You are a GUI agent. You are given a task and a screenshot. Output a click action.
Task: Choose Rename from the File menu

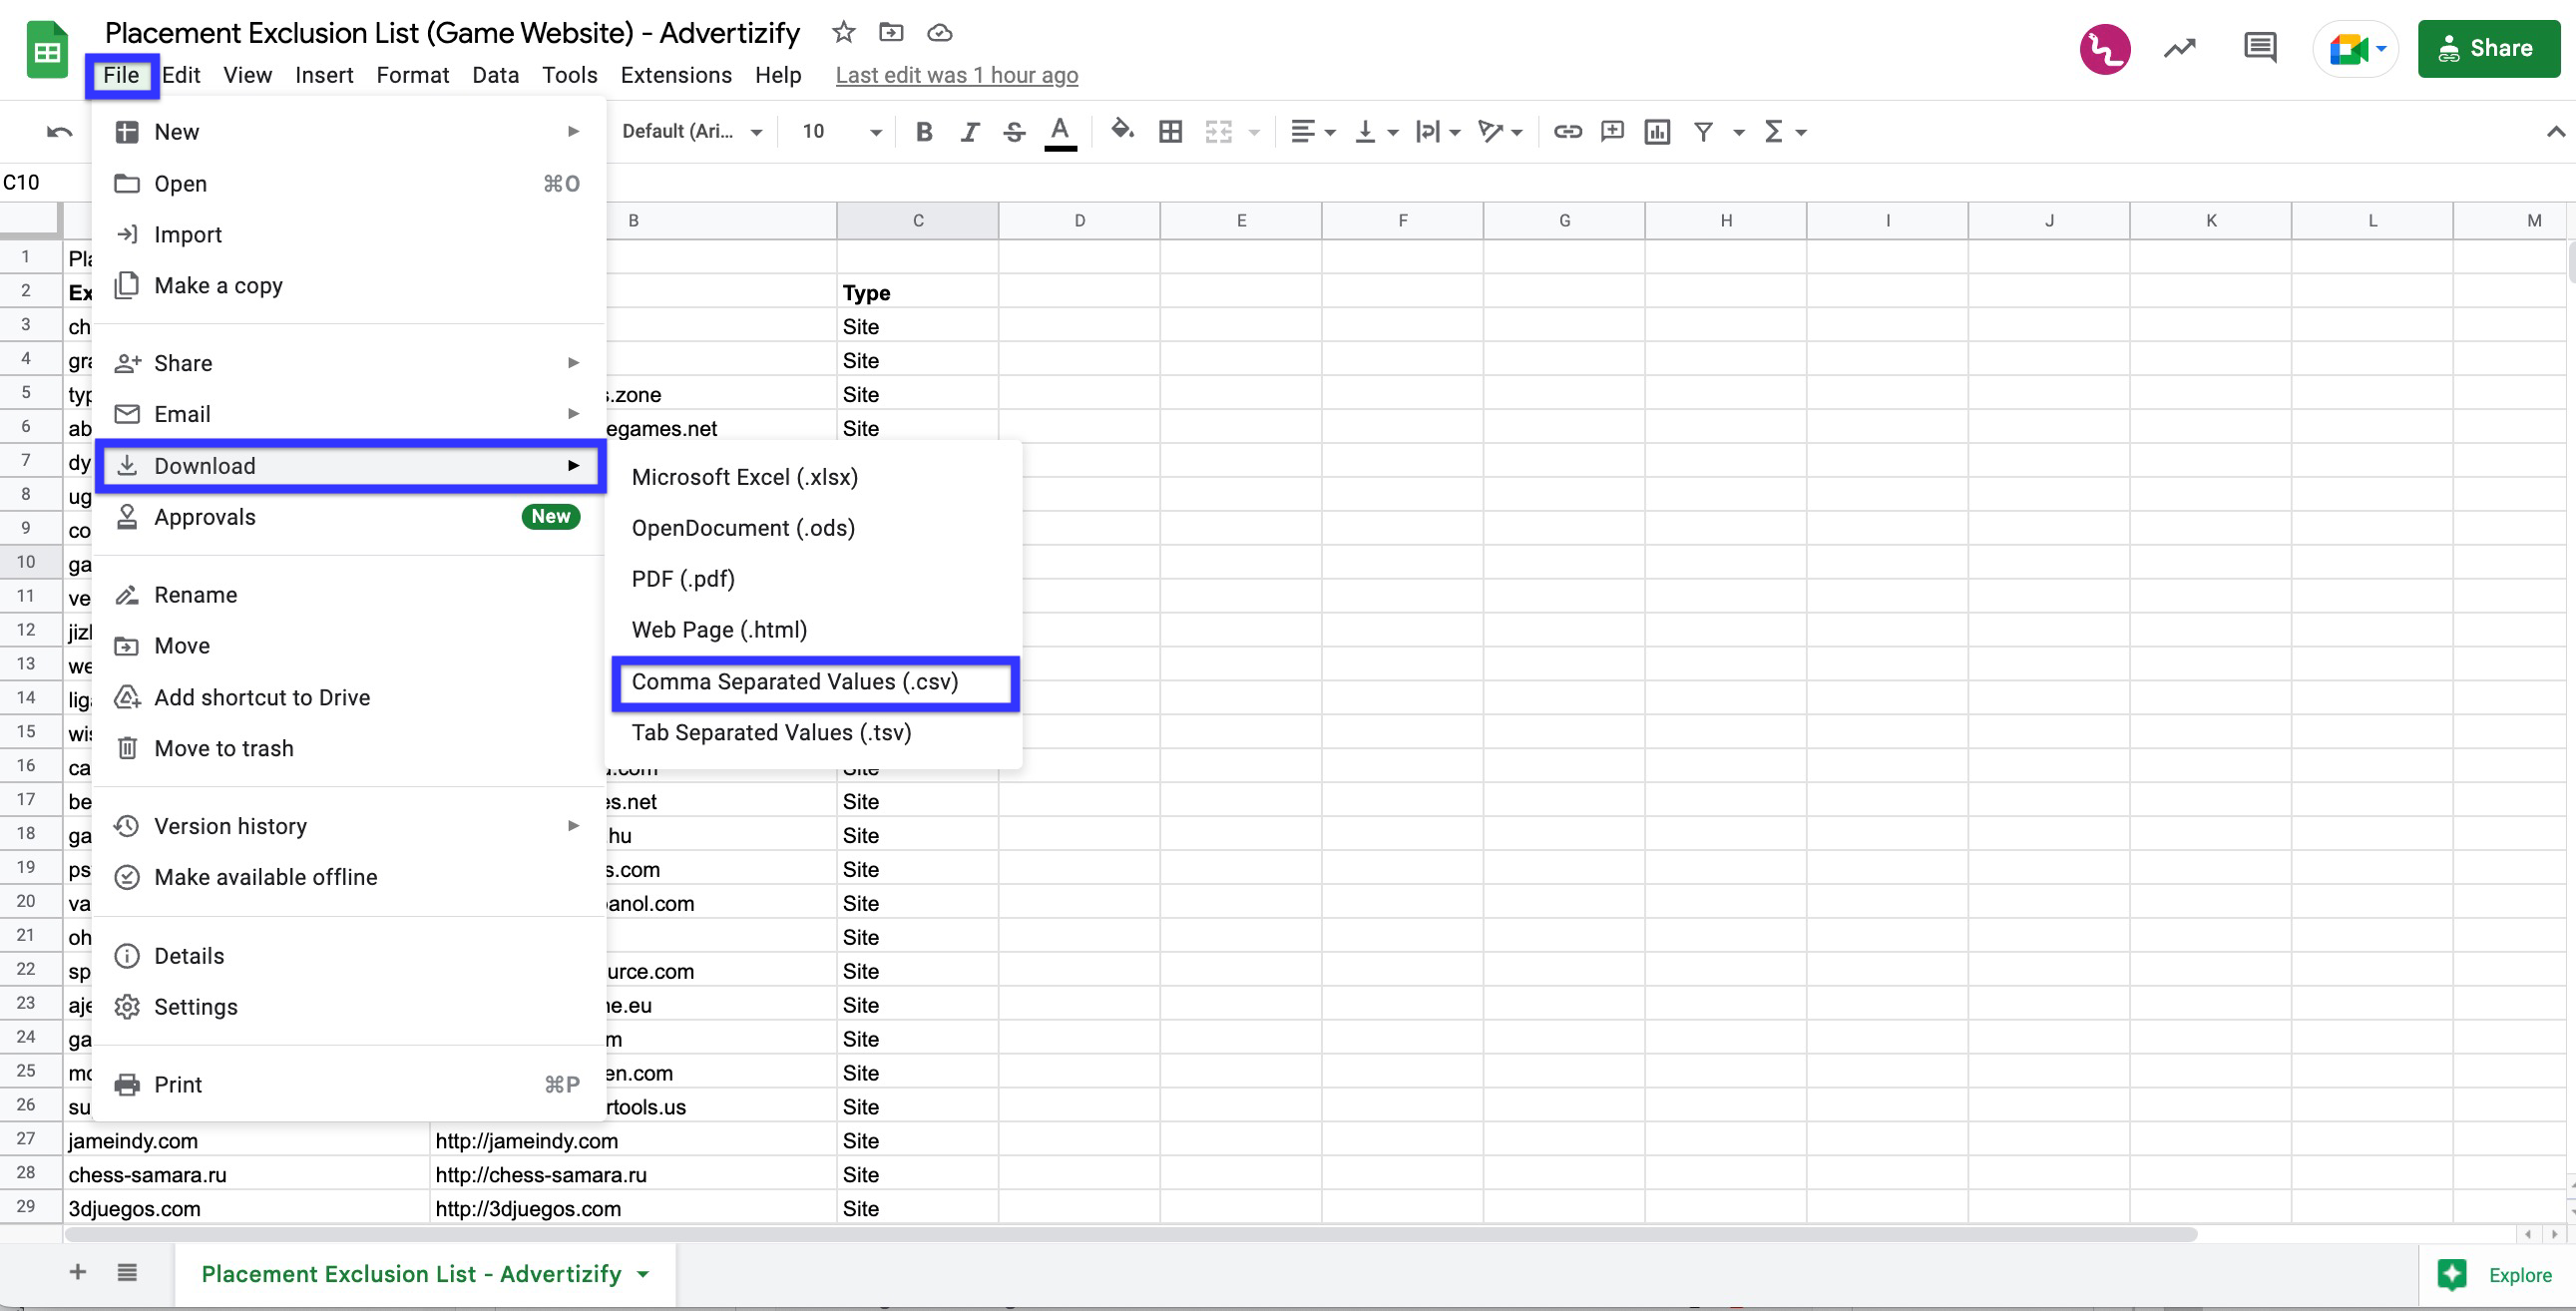pyautogui.click(x=348, y=595)
